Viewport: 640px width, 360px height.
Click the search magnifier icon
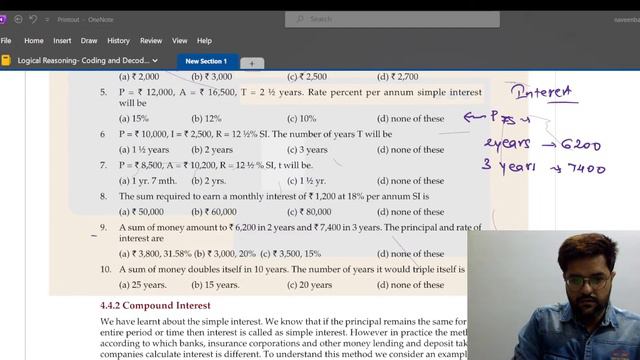(300, 19)
